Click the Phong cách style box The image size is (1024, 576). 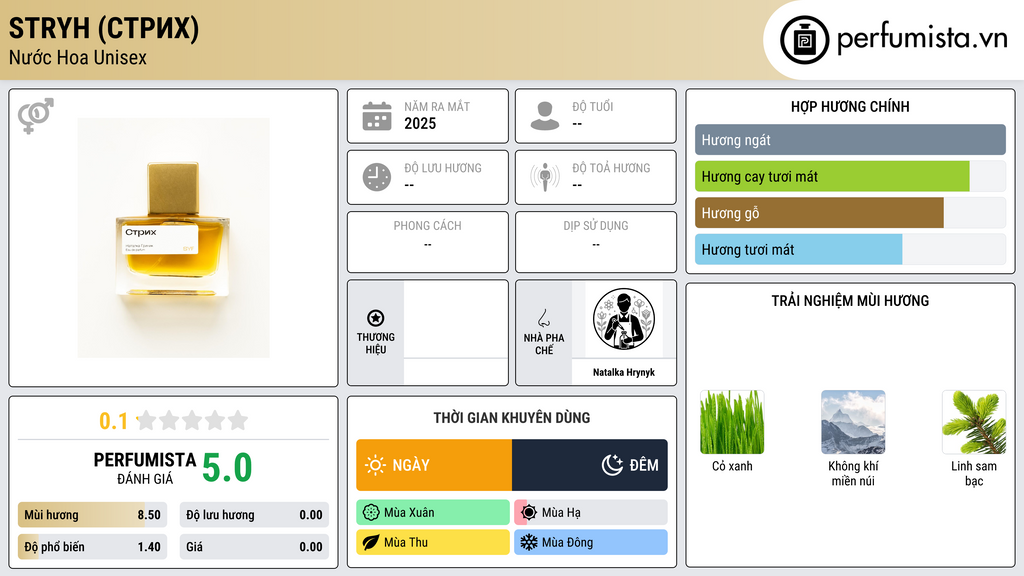428,242
